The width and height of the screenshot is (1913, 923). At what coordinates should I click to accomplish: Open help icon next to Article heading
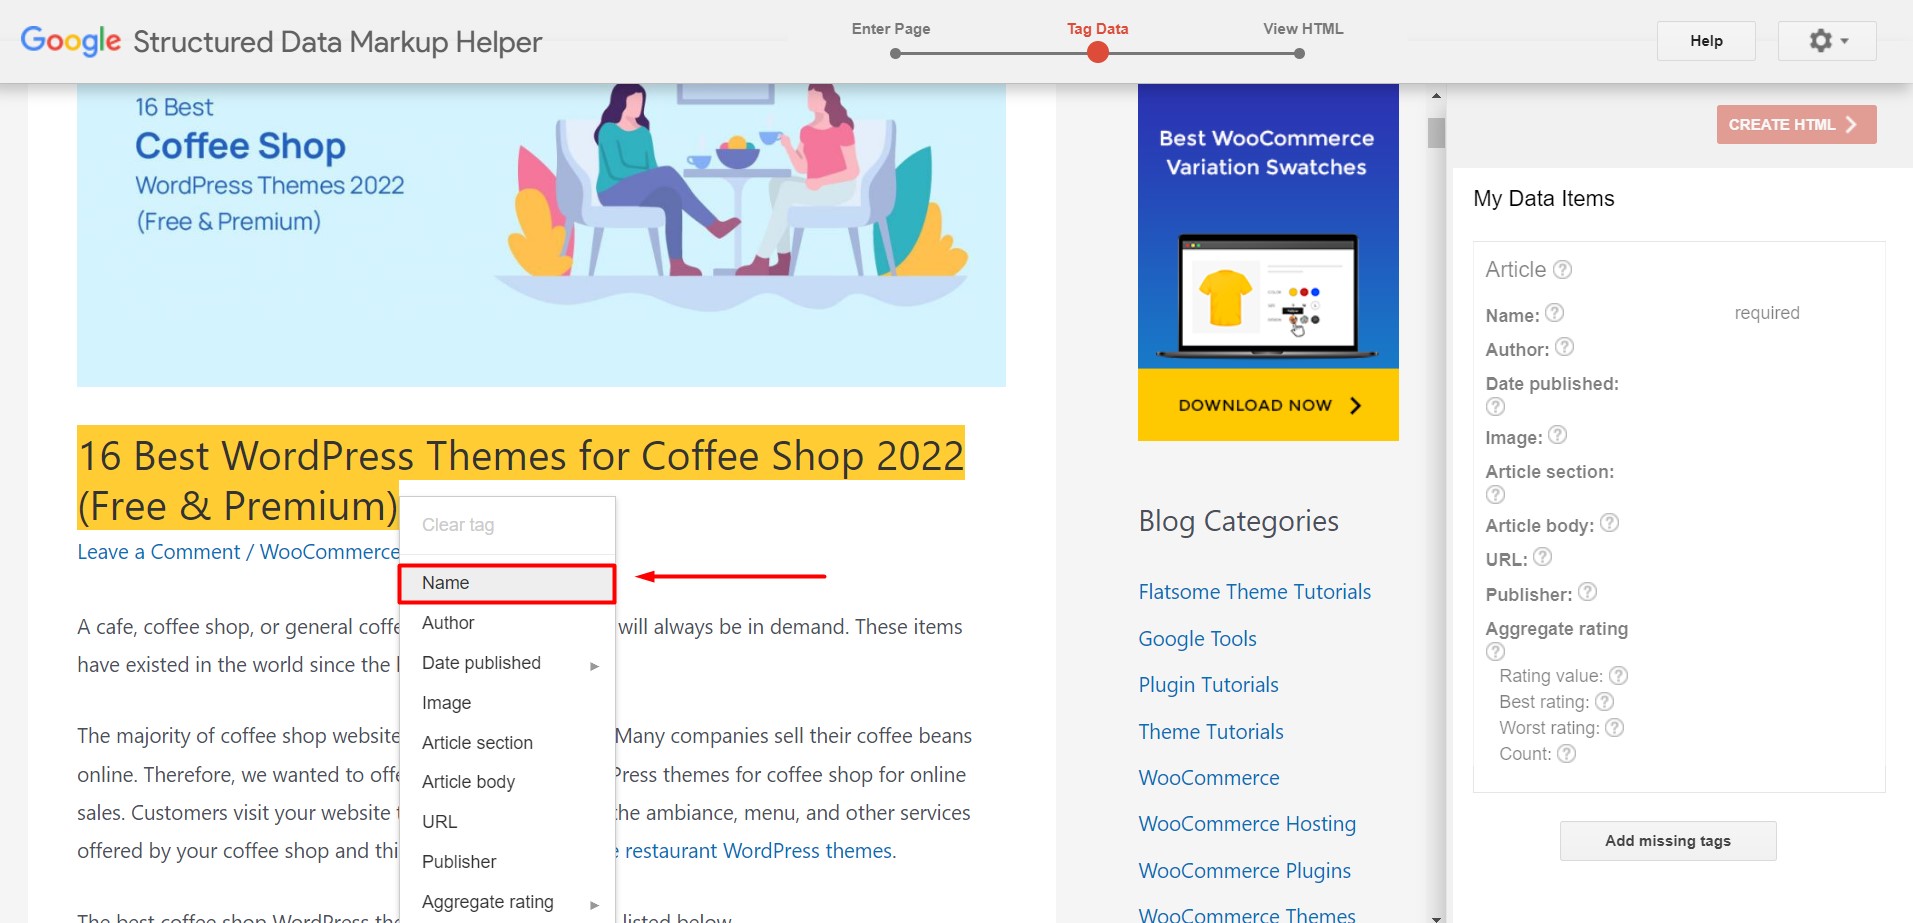(x=1563, y=269)
